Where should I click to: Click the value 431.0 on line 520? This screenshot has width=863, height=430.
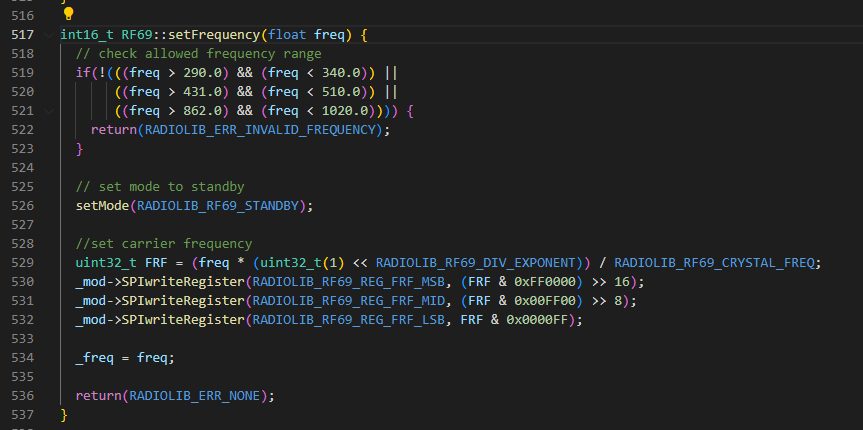(203, 91)
